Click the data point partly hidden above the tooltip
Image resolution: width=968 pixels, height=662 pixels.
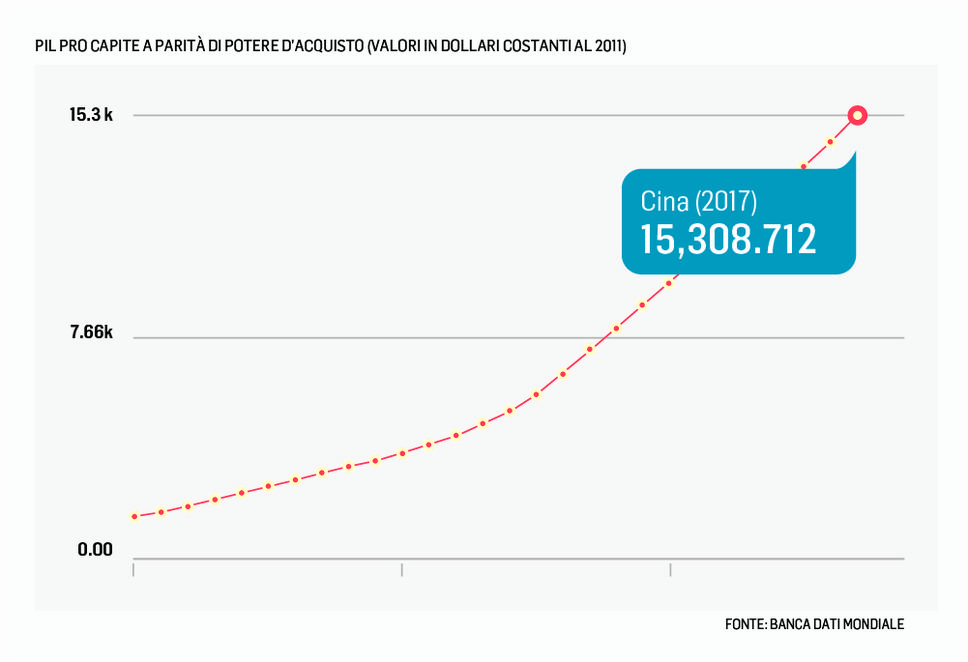[803, 167]
